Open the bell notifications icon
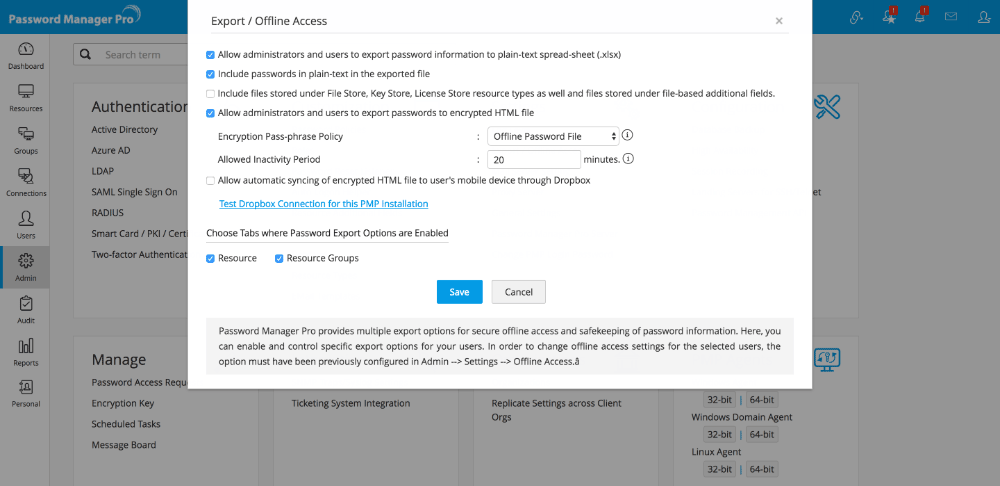The height and width of the screenshot is (486, 1000). click(x=920, y=17)
